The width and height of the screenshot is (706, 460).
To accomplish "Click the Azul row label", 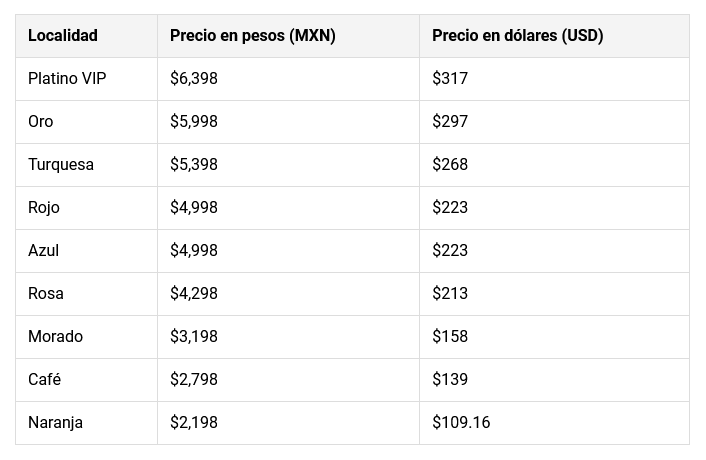I will coord(44,251).
